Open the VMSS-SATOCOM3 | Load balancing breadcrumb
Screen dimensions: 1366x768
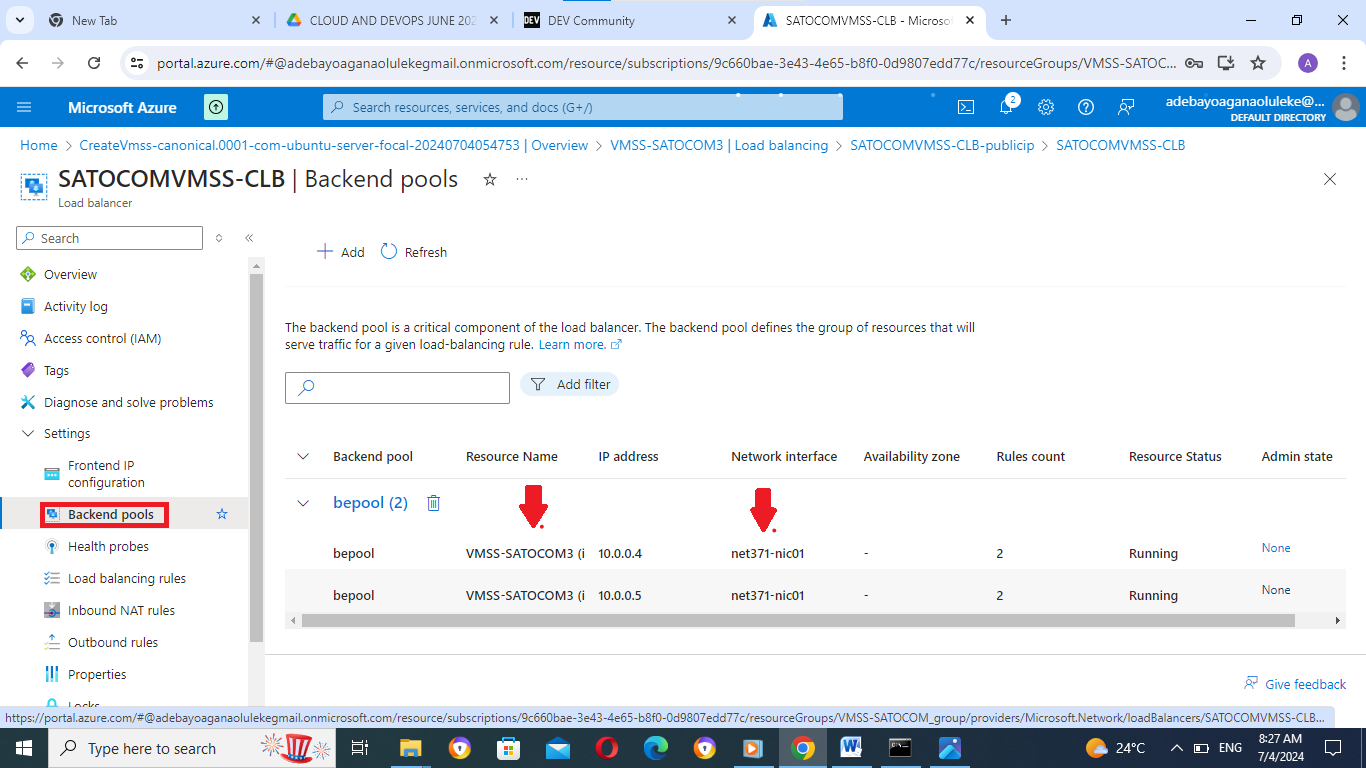pos(719,145)
